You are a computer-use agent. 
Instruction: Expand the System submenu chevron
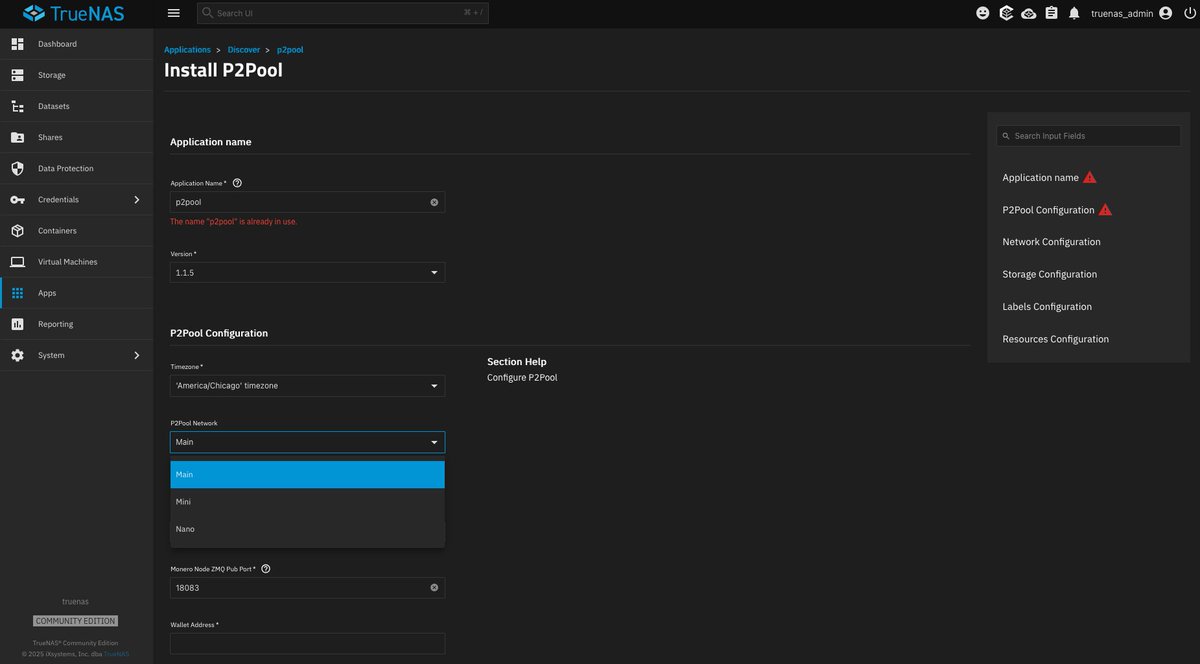coord(137,355)
